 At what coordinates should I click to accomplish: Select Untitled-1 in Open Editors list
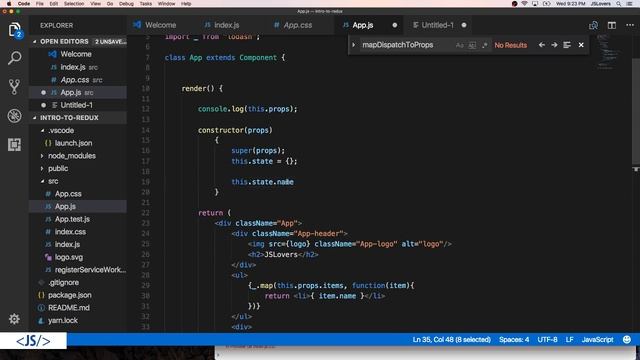coord(76,105)
